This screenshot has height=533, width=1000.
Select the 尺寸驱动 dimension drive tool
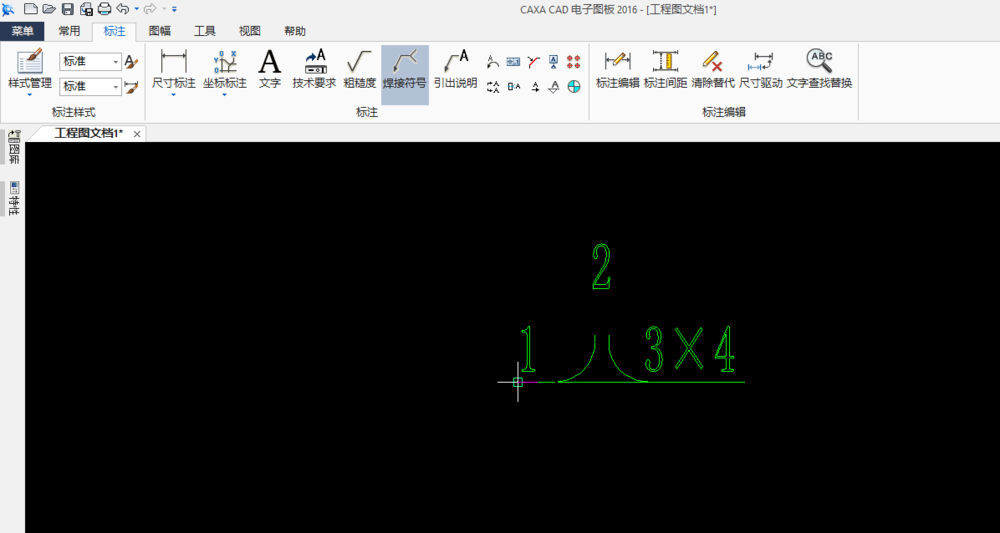[761, 68]
